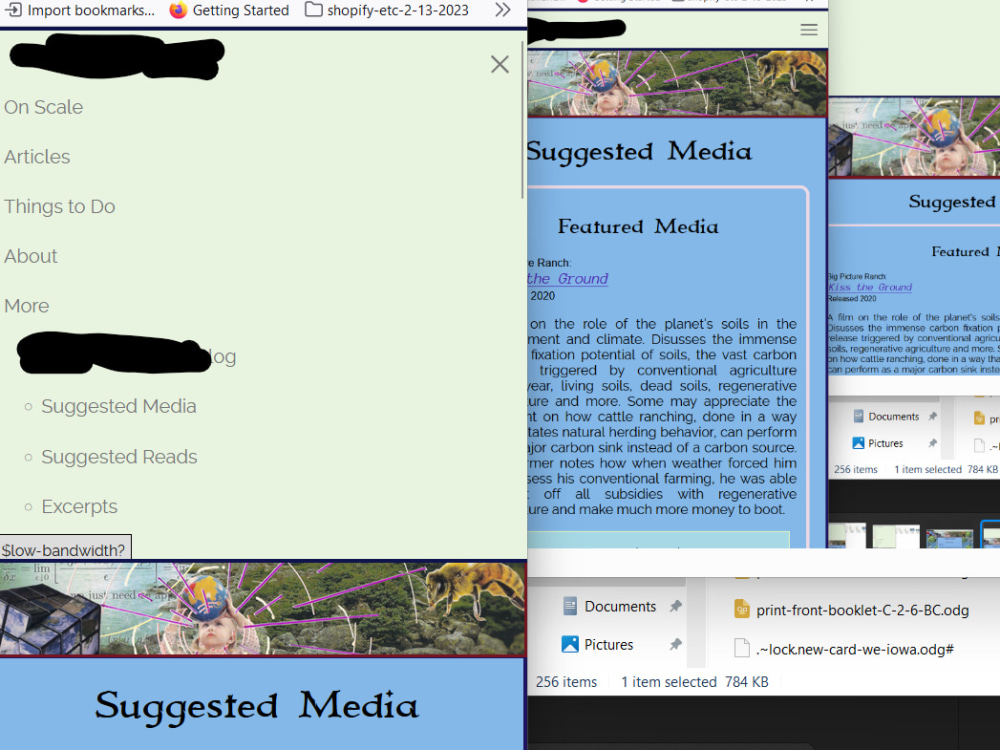Viewport: 1000px width, 750px height.
Task: Open the Suggested Reads submenu link
Action: point(119,457)
